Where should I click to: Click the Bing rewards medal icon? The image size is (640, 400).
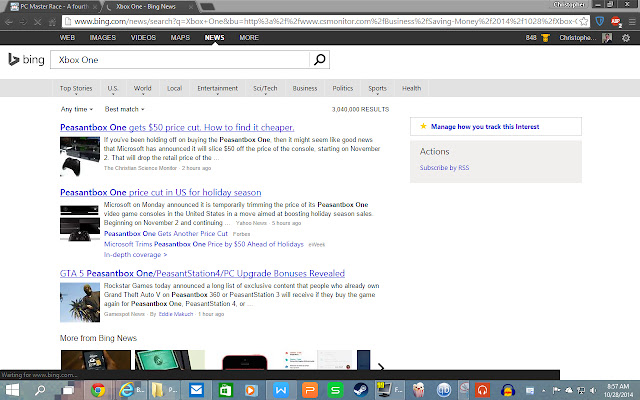click(545, 38)
